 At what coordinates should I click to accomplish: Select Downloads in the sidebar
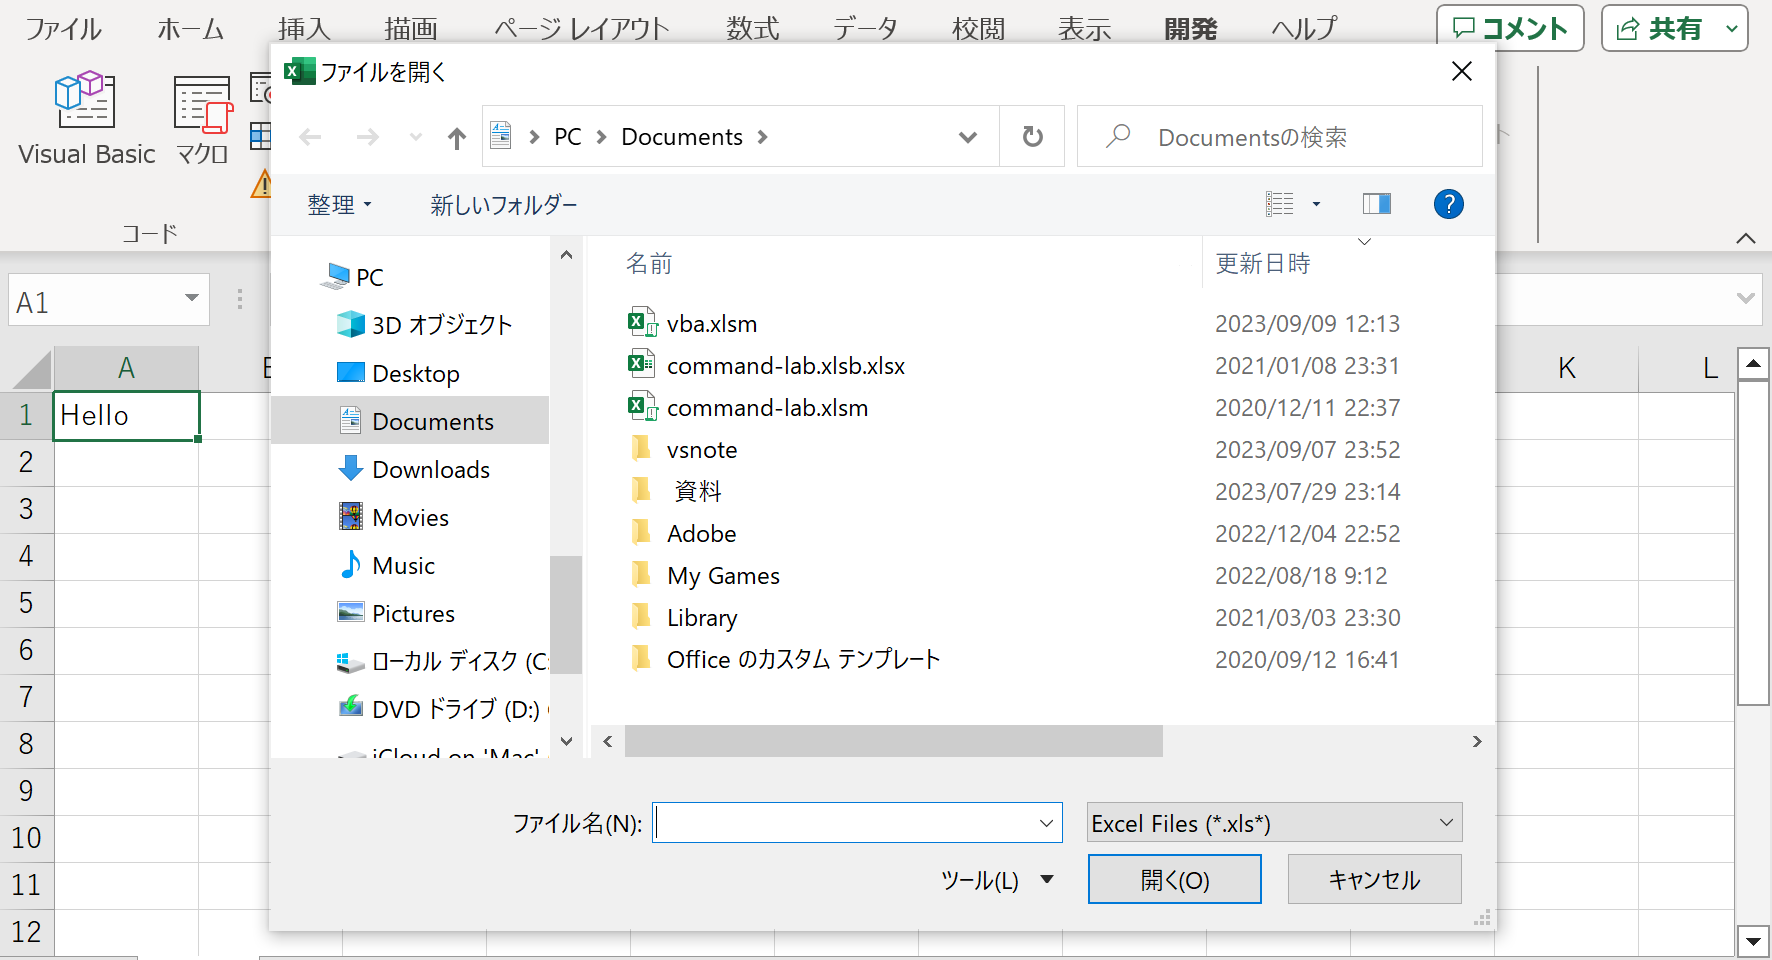(x=431, y=468)
